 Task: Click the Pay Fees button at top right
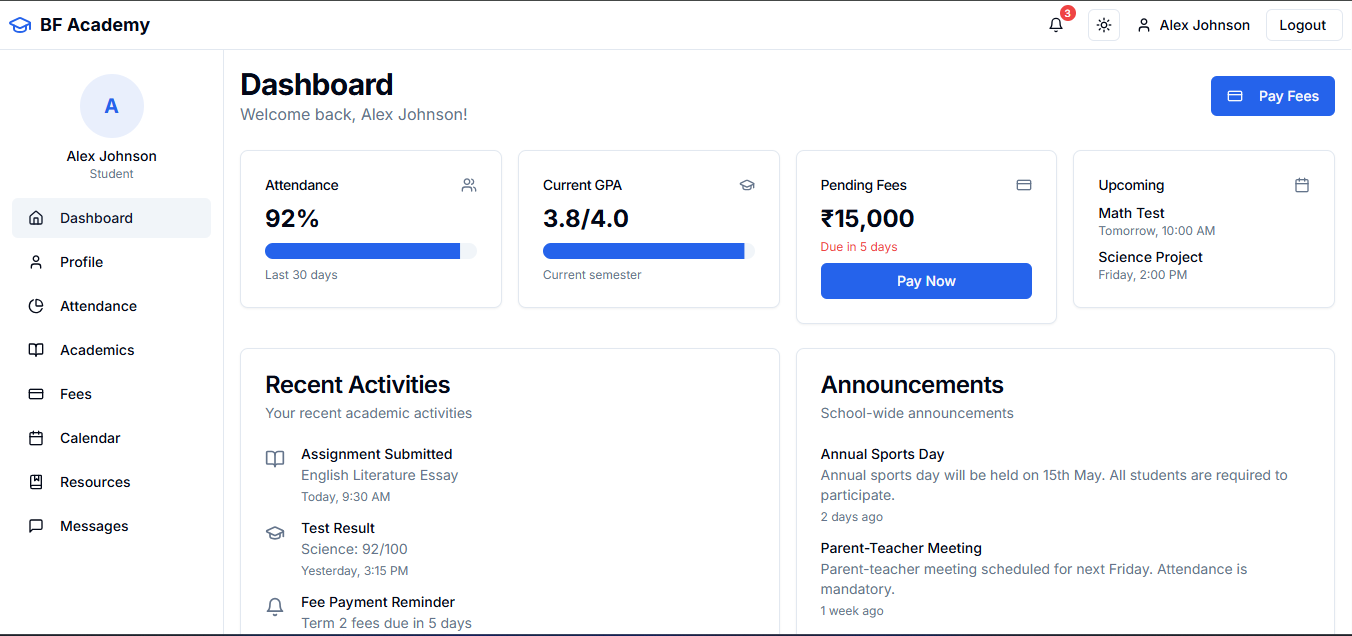click(x=1272, y=96)
